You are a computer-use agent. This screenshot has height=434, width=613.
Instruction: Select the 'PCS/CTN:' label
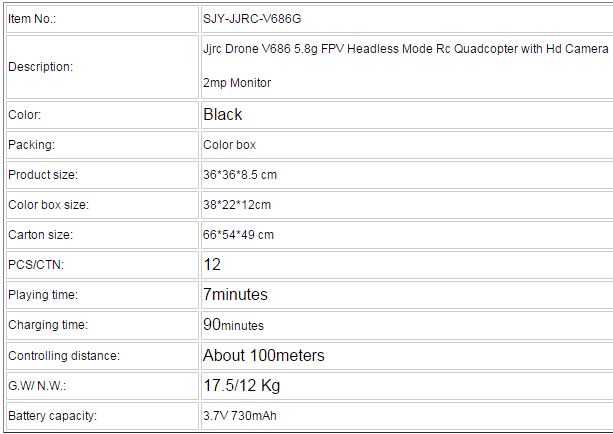[x=36, y=265]
